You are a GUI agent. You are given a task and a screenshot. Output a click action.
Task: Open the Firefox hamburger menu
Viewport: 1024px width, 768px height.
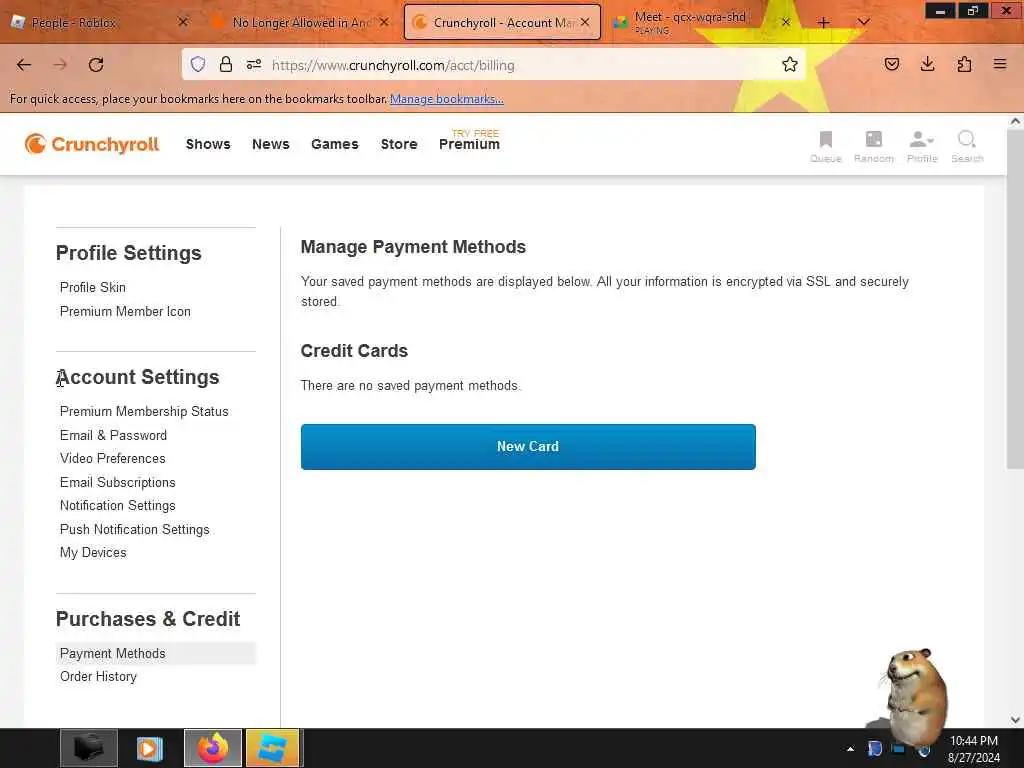pyautogui.click(x=1000, y=64)
